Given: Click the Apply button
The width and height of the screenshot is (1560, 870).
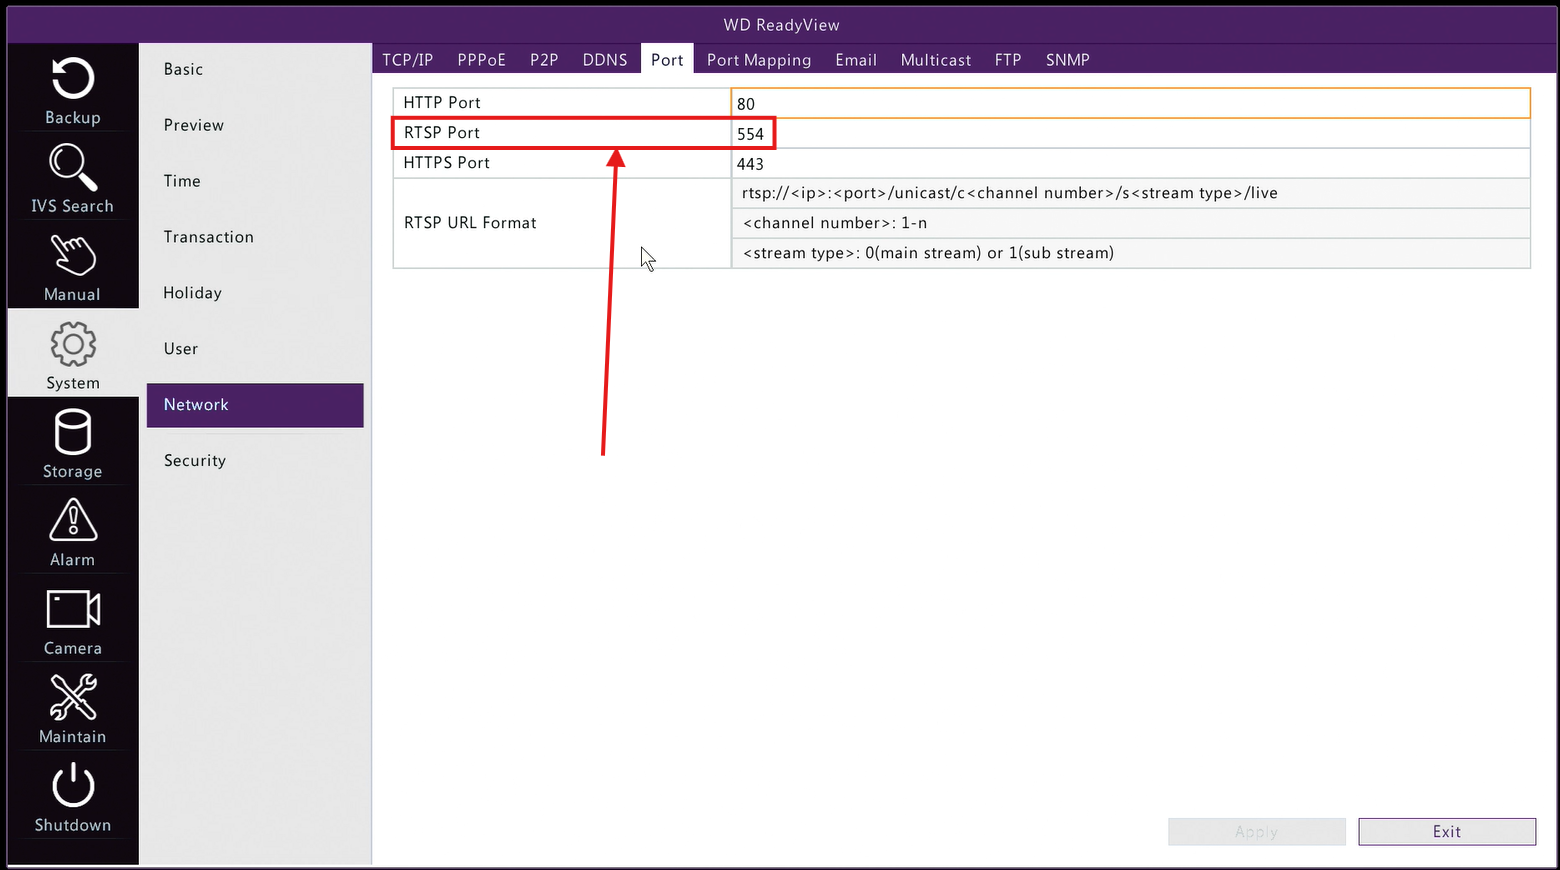Looking at the screenshot, I should point(1257,832).
